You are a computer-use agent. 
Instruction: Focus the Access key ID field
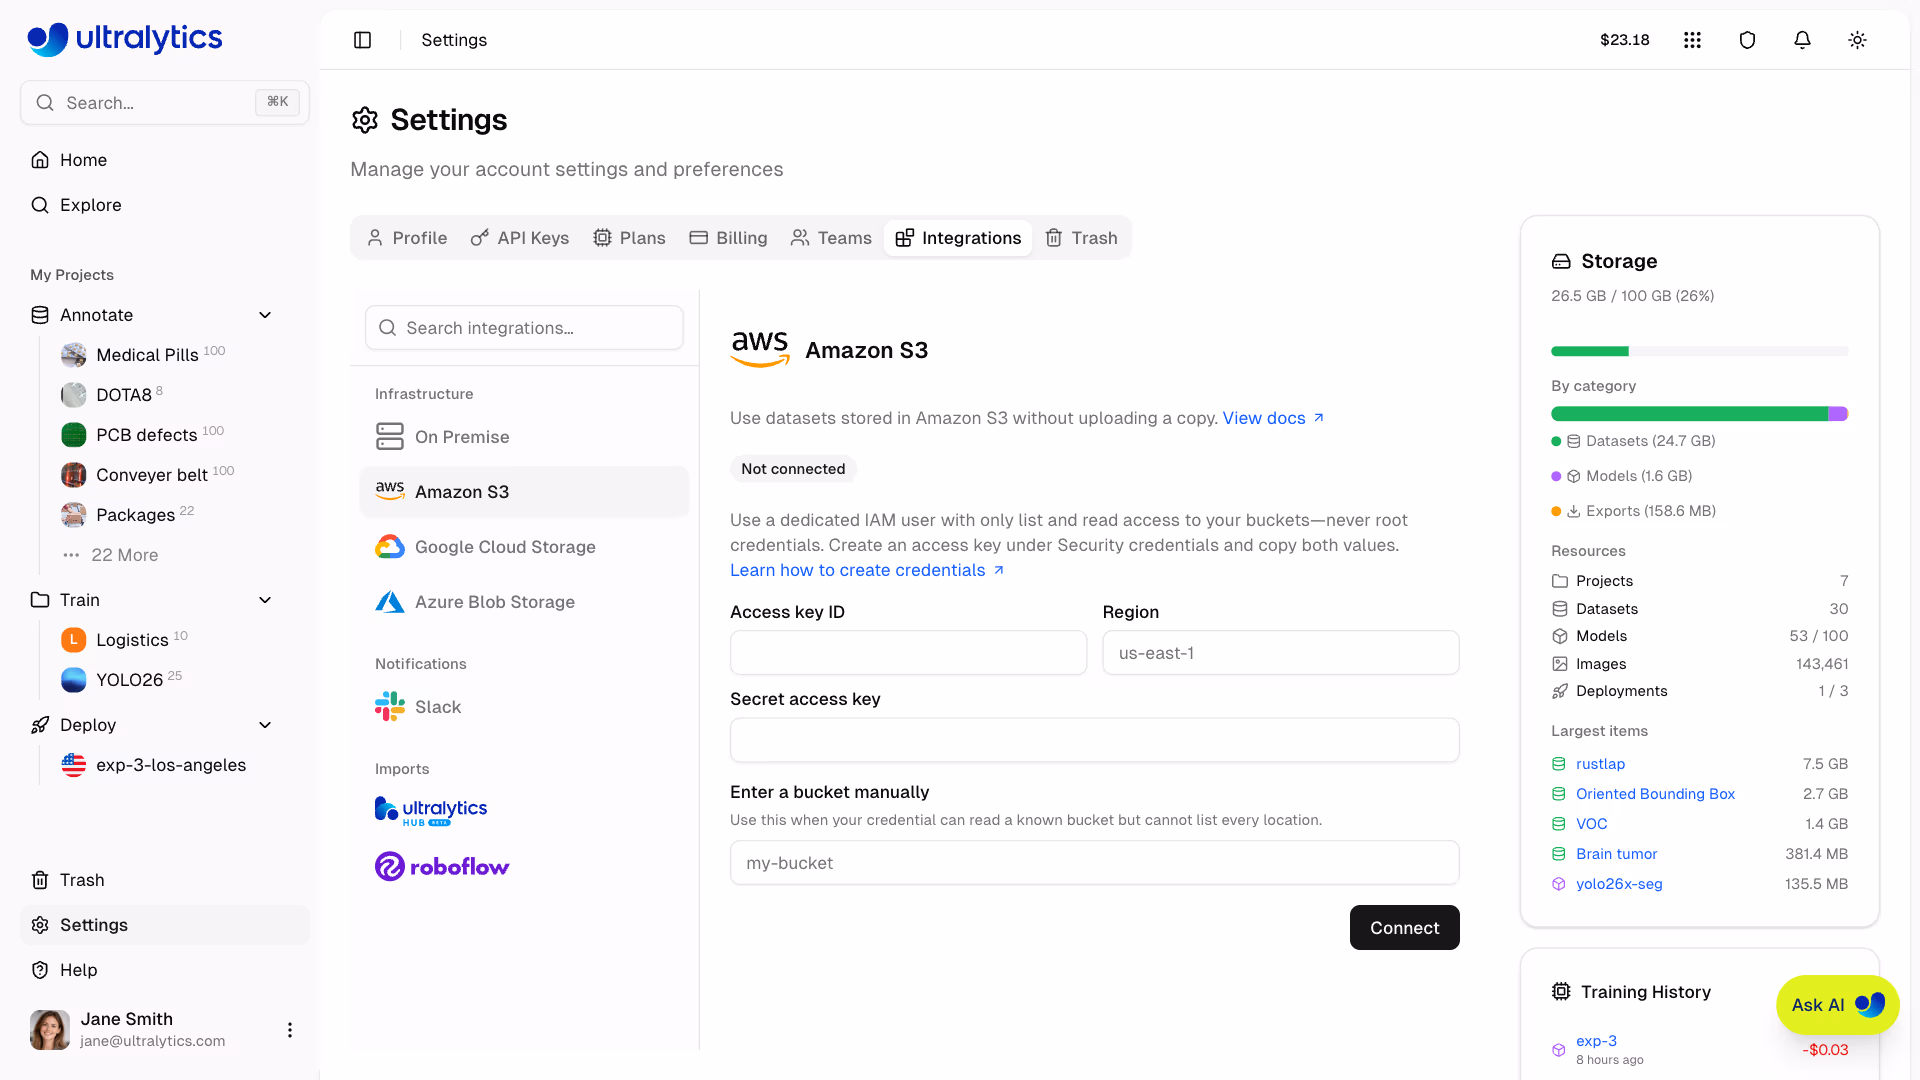click(908, 653)
